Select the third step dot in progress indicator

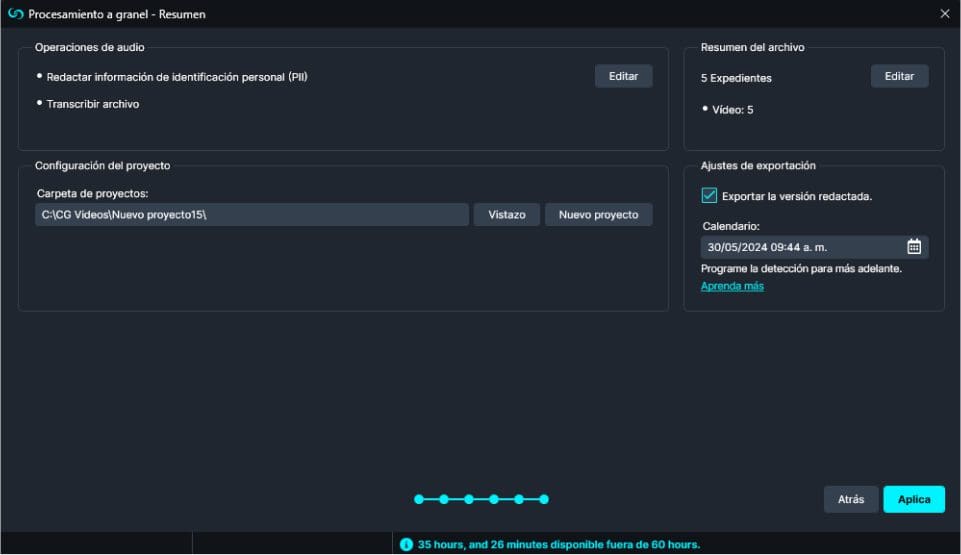(469, 499)
